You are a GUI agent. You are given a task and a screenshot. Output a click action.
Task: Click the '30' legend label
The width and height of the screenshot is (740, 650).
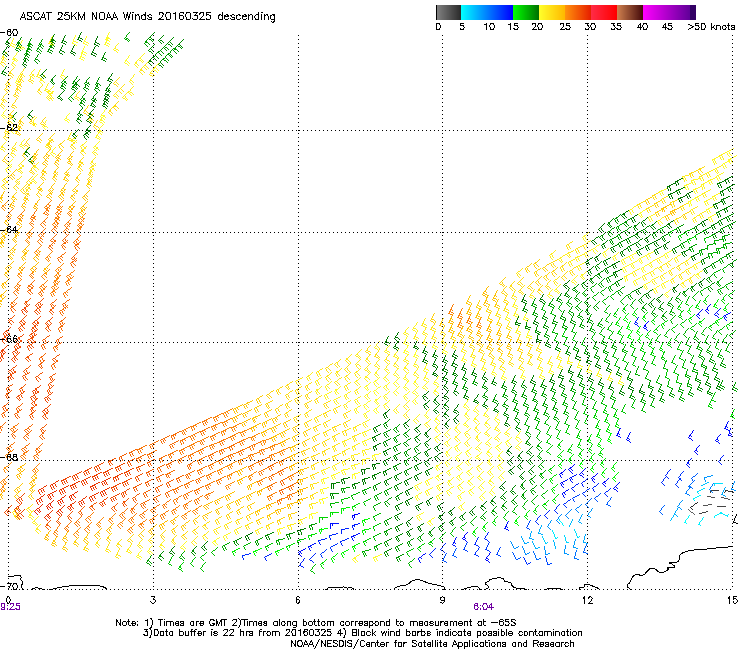click(590, 27)
